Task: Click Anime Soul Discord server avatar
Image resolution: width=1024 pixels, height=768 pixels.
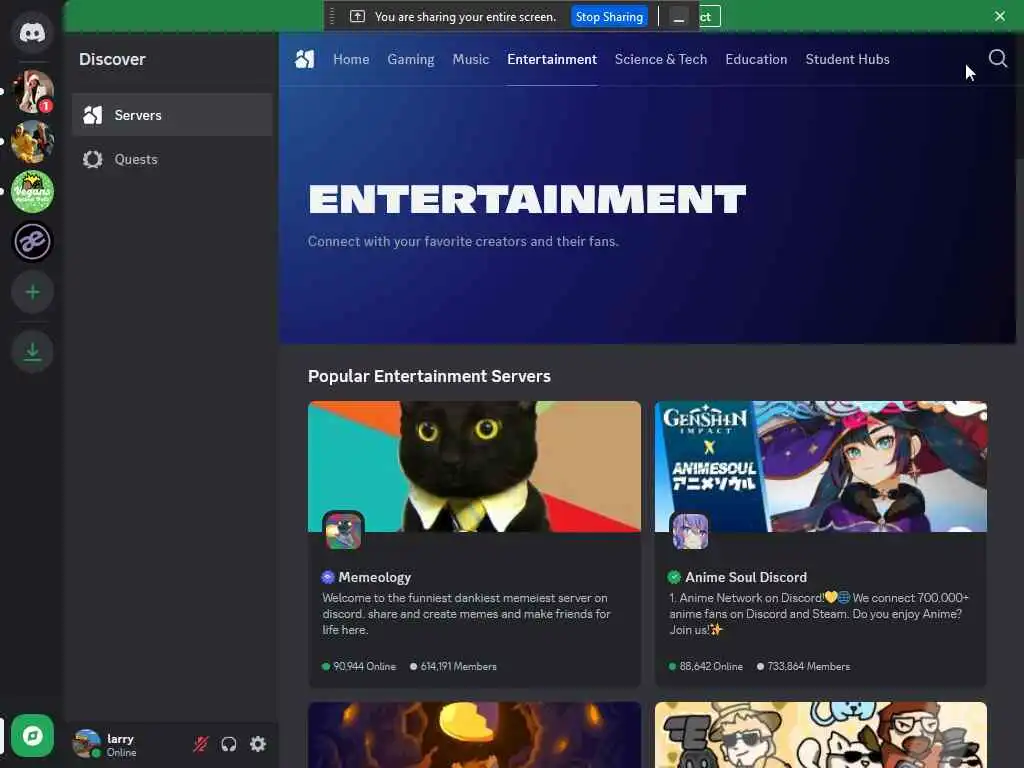Action: tap(690, 531)
